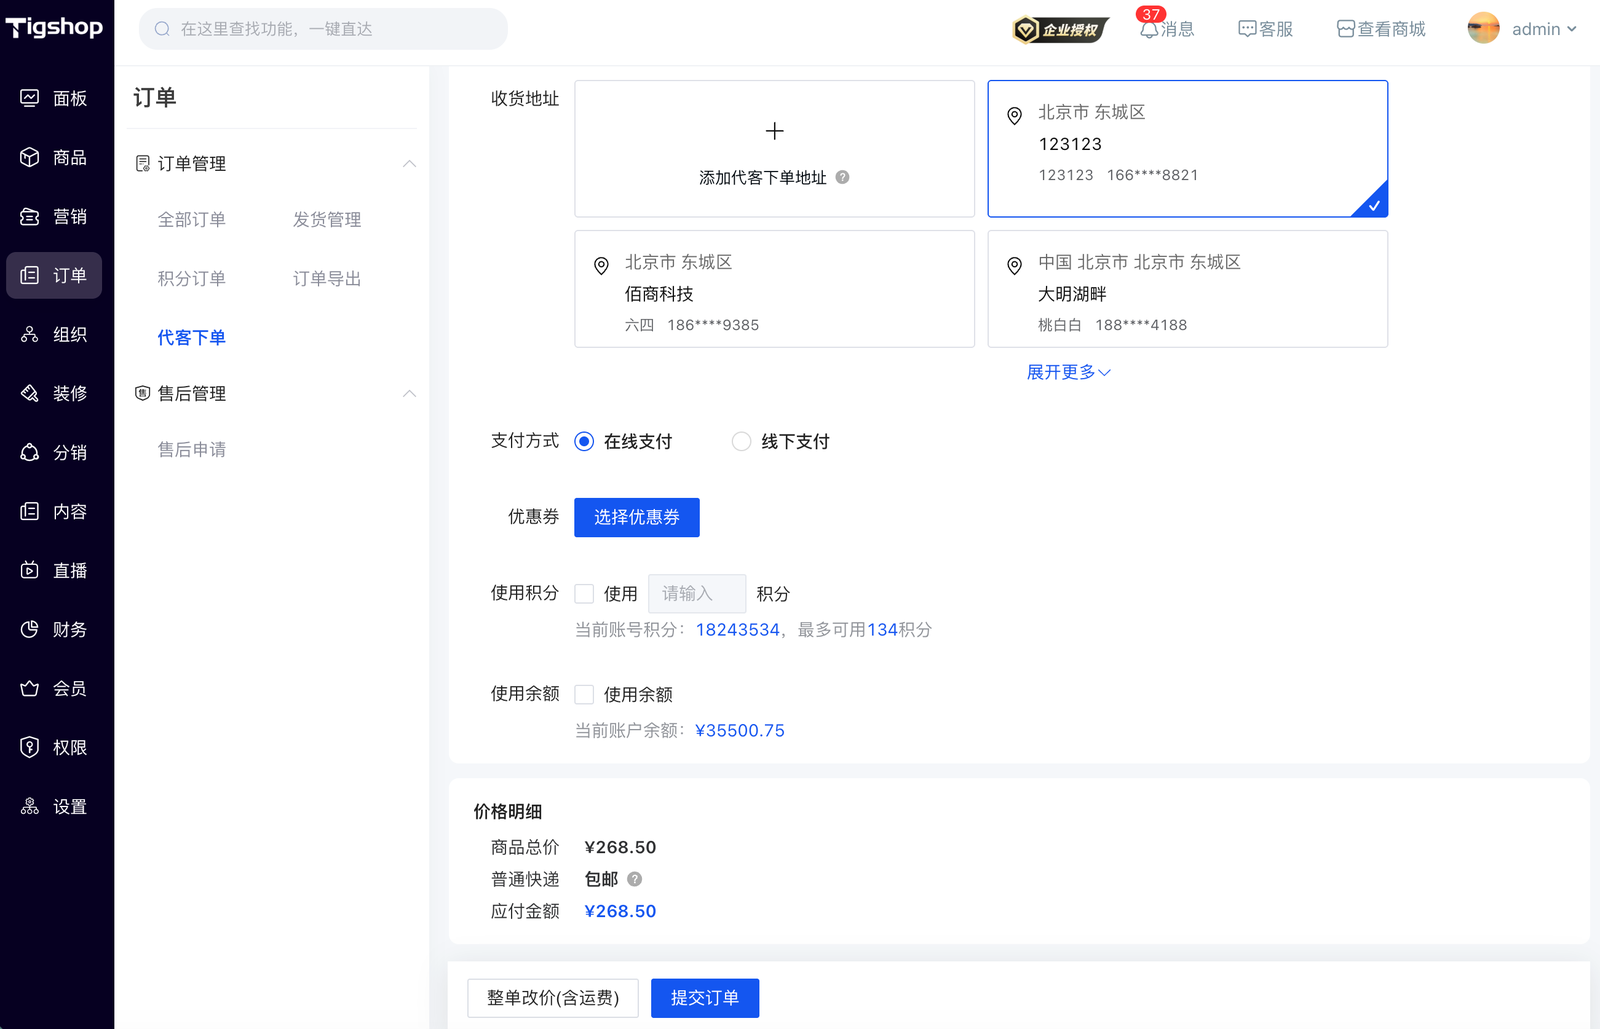Click the 消息 notification bell icon
Viewport: 1600px width, 1029px height.
coord(1149,30)
